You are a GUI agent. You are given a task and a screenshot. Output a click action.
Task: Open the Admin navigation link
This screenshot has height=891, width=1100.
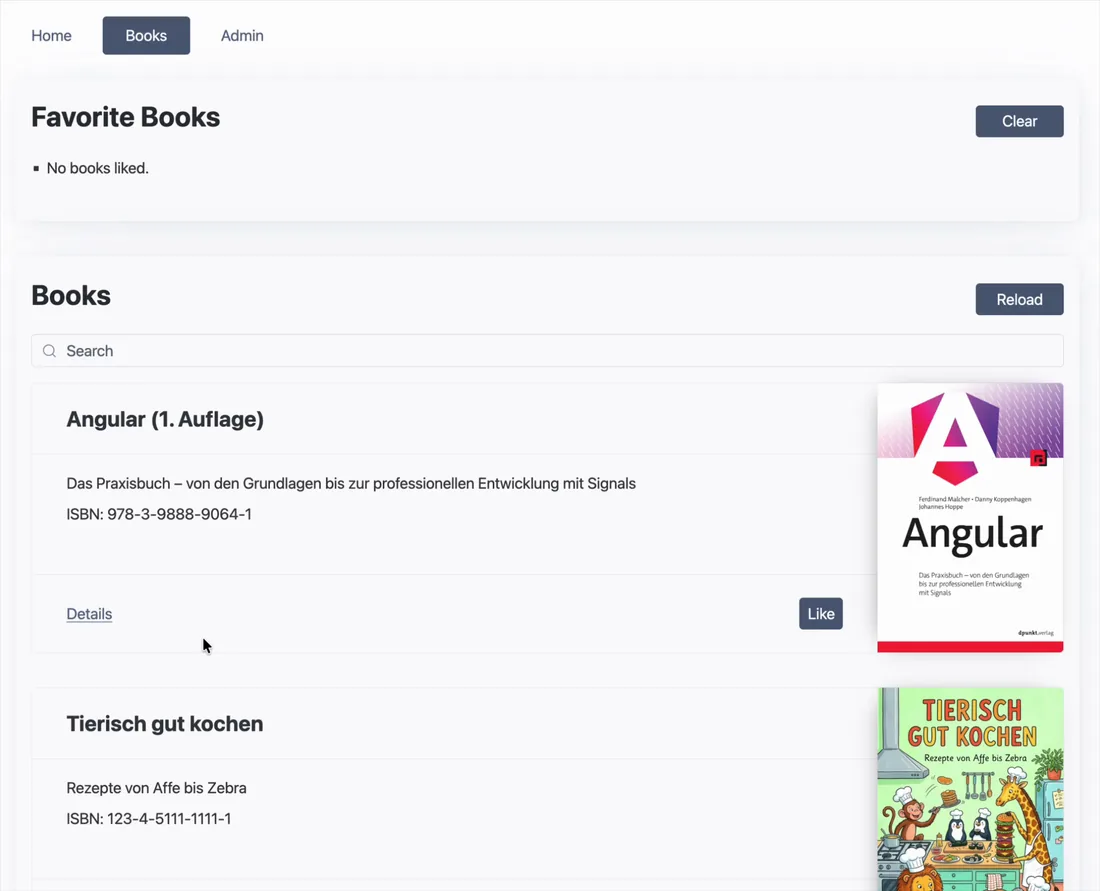242,36
